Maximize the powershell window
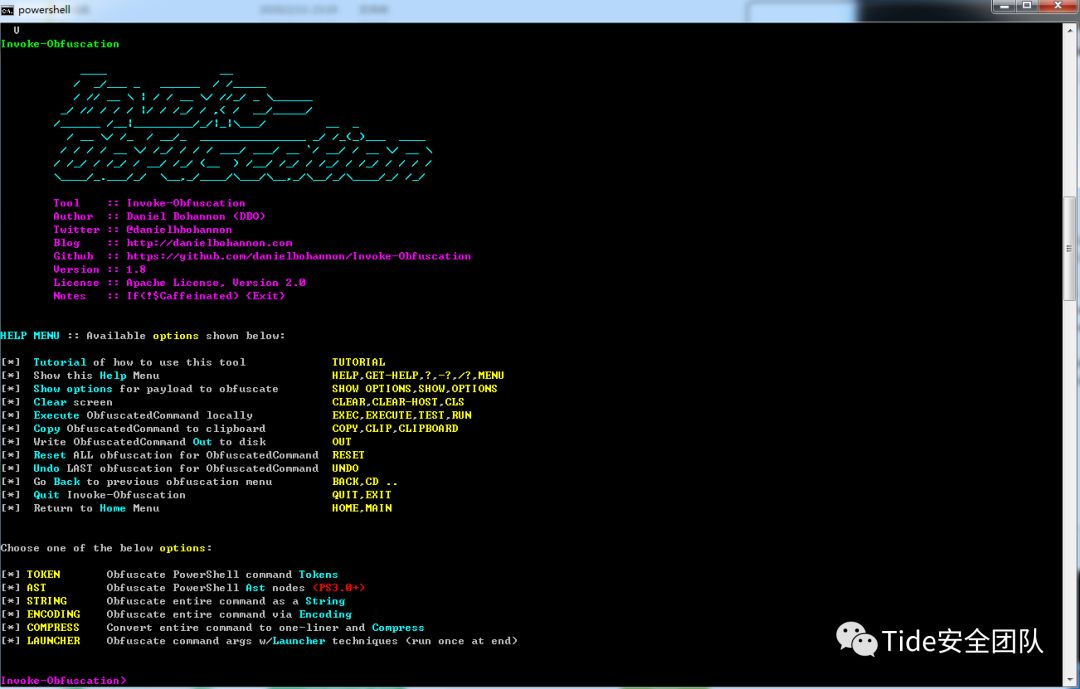The image size is (1080, 689). pyautogui.click(x=1026, y=6)
